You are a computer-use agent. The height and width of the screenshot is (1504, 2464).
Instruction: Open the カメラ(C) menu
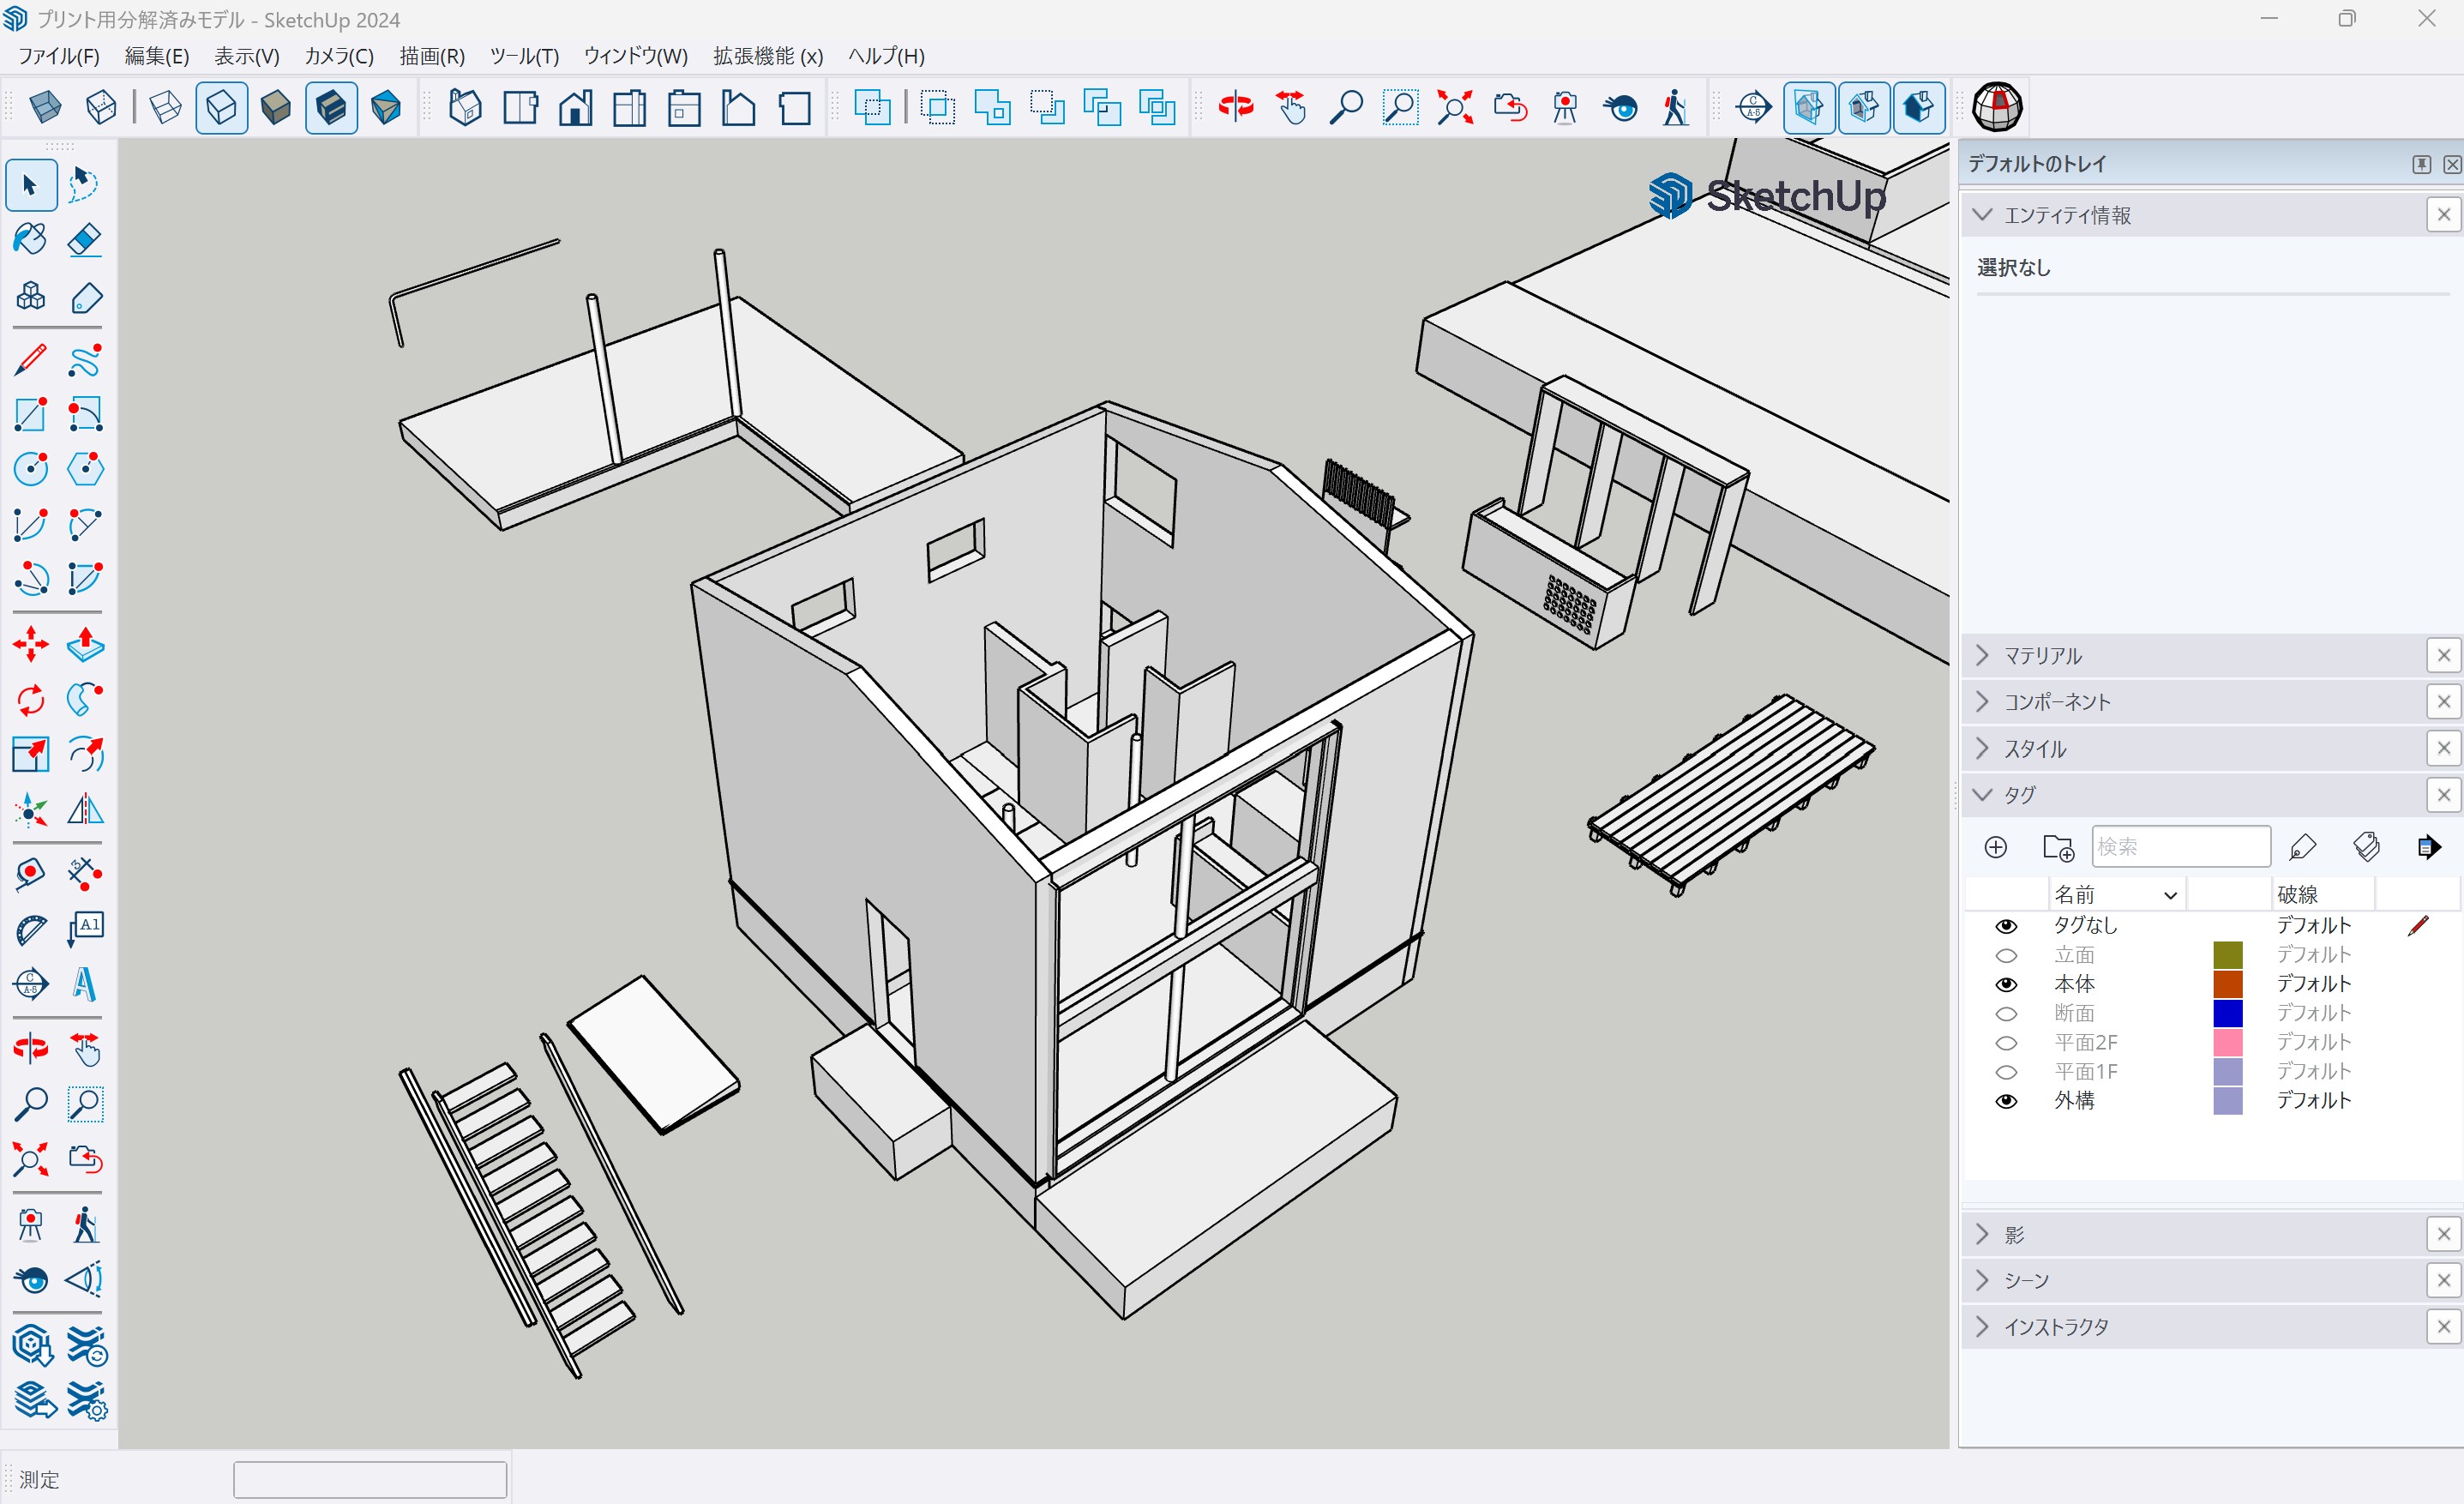click(339, 56)
